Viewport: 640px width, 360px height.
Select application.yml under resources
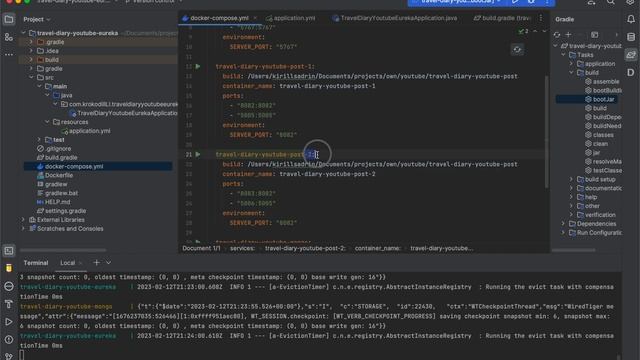89,131
